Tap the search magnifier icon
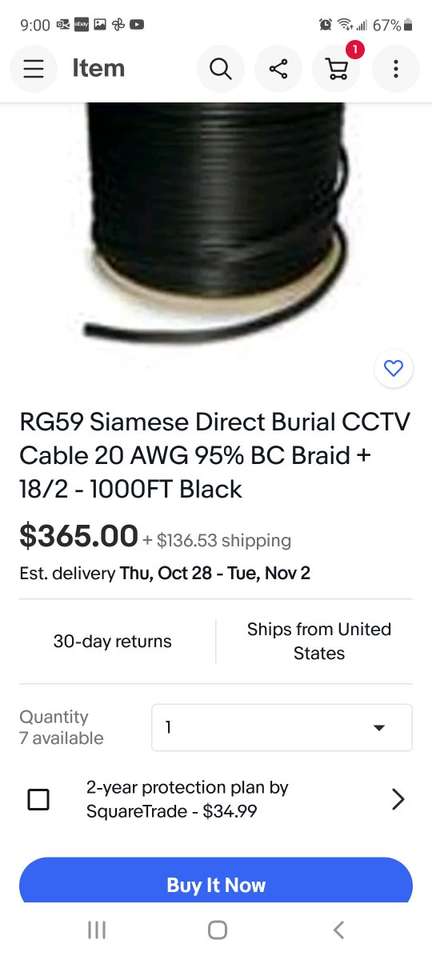Image resolution: width=432 pixels, height=960 pixels. click(220, 69)
